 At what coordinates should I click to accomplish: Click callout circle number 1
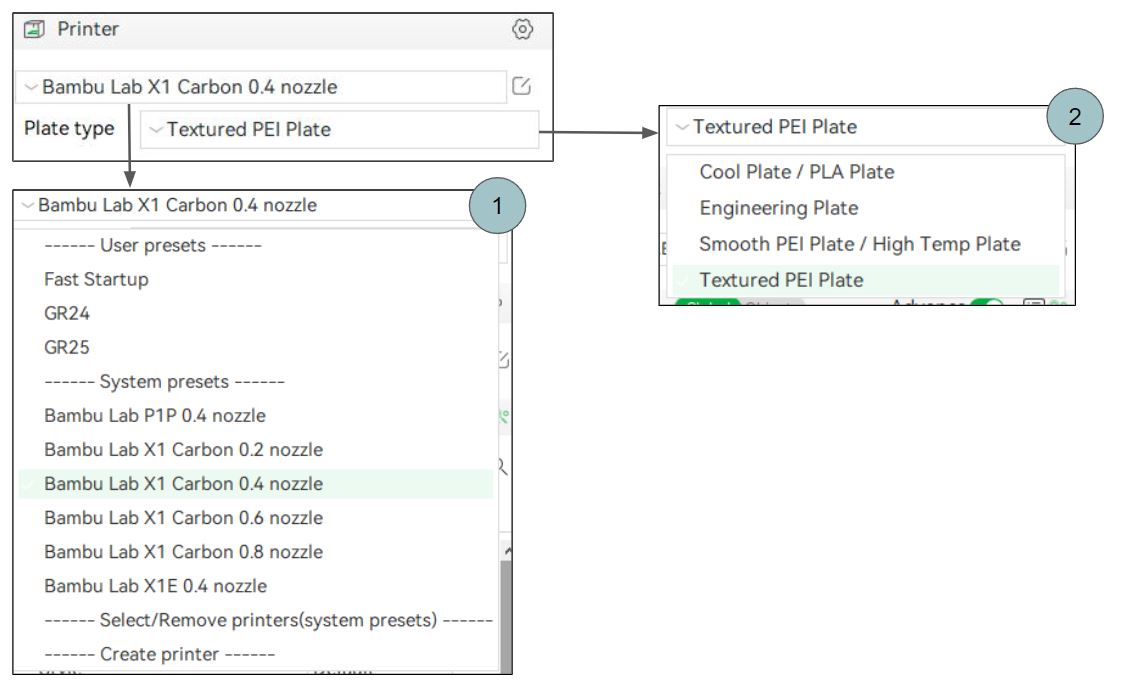(497, 208)
